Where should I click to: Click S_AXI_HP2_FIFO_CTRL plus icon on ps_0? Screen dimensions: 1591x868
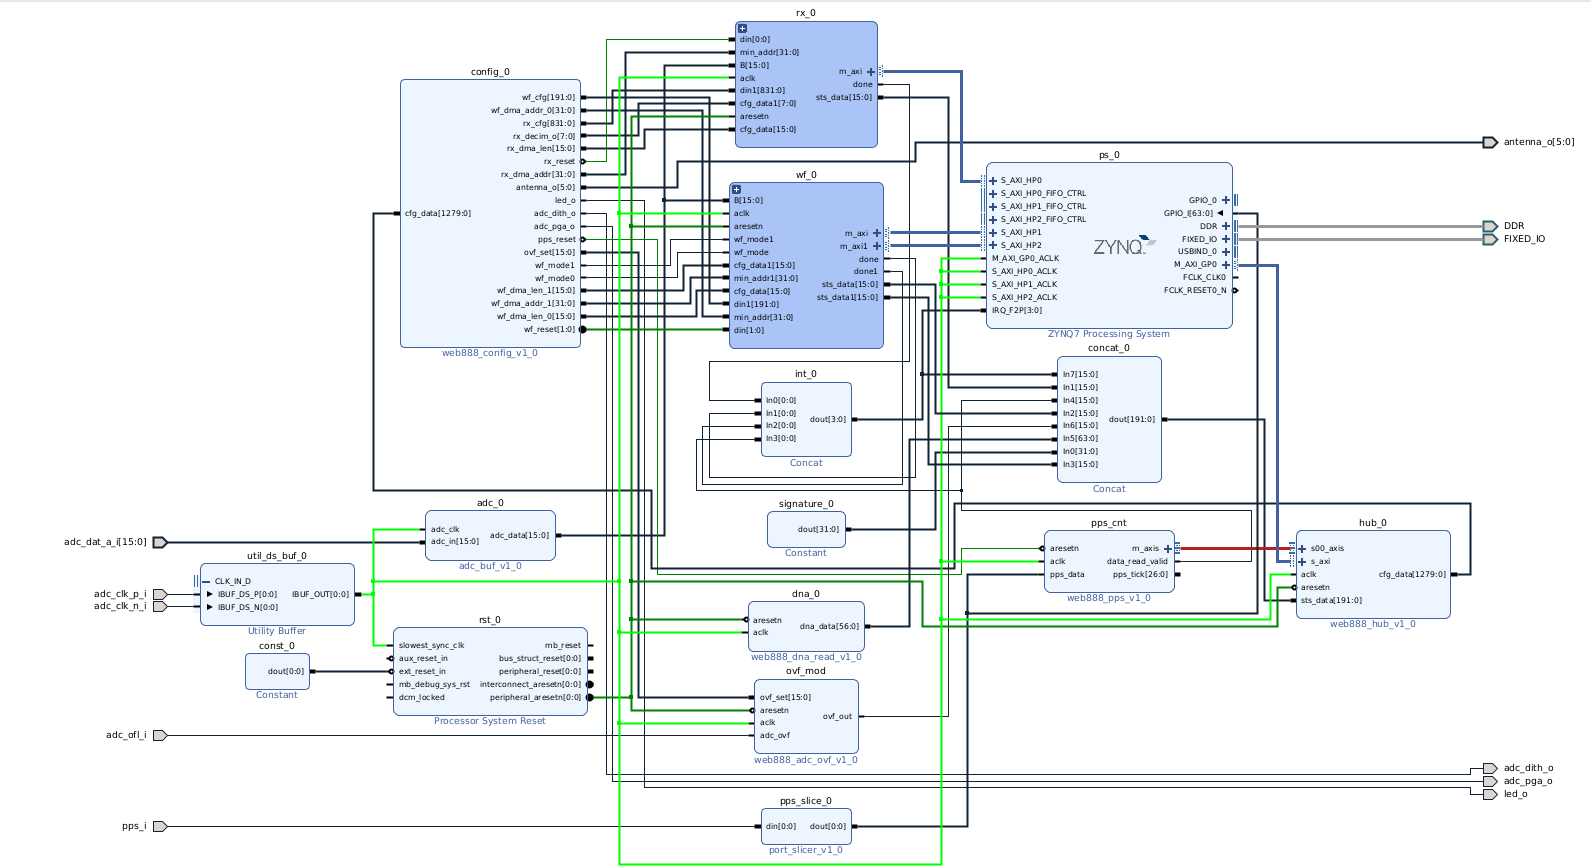tap(993, 220)
